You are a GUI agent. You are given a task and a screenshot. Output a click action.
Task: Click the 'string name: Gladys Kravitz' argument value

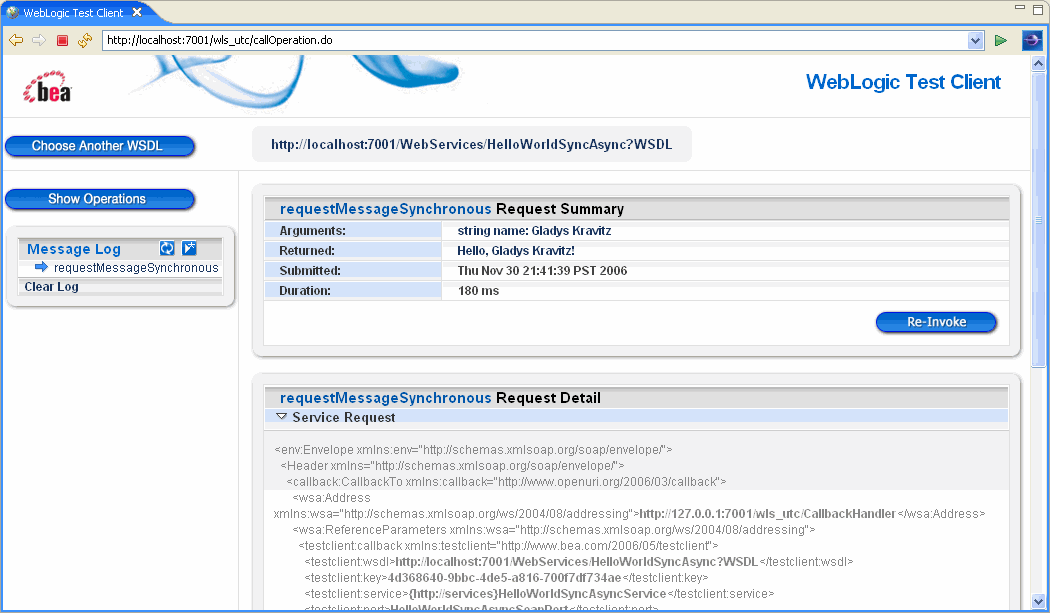534,231
